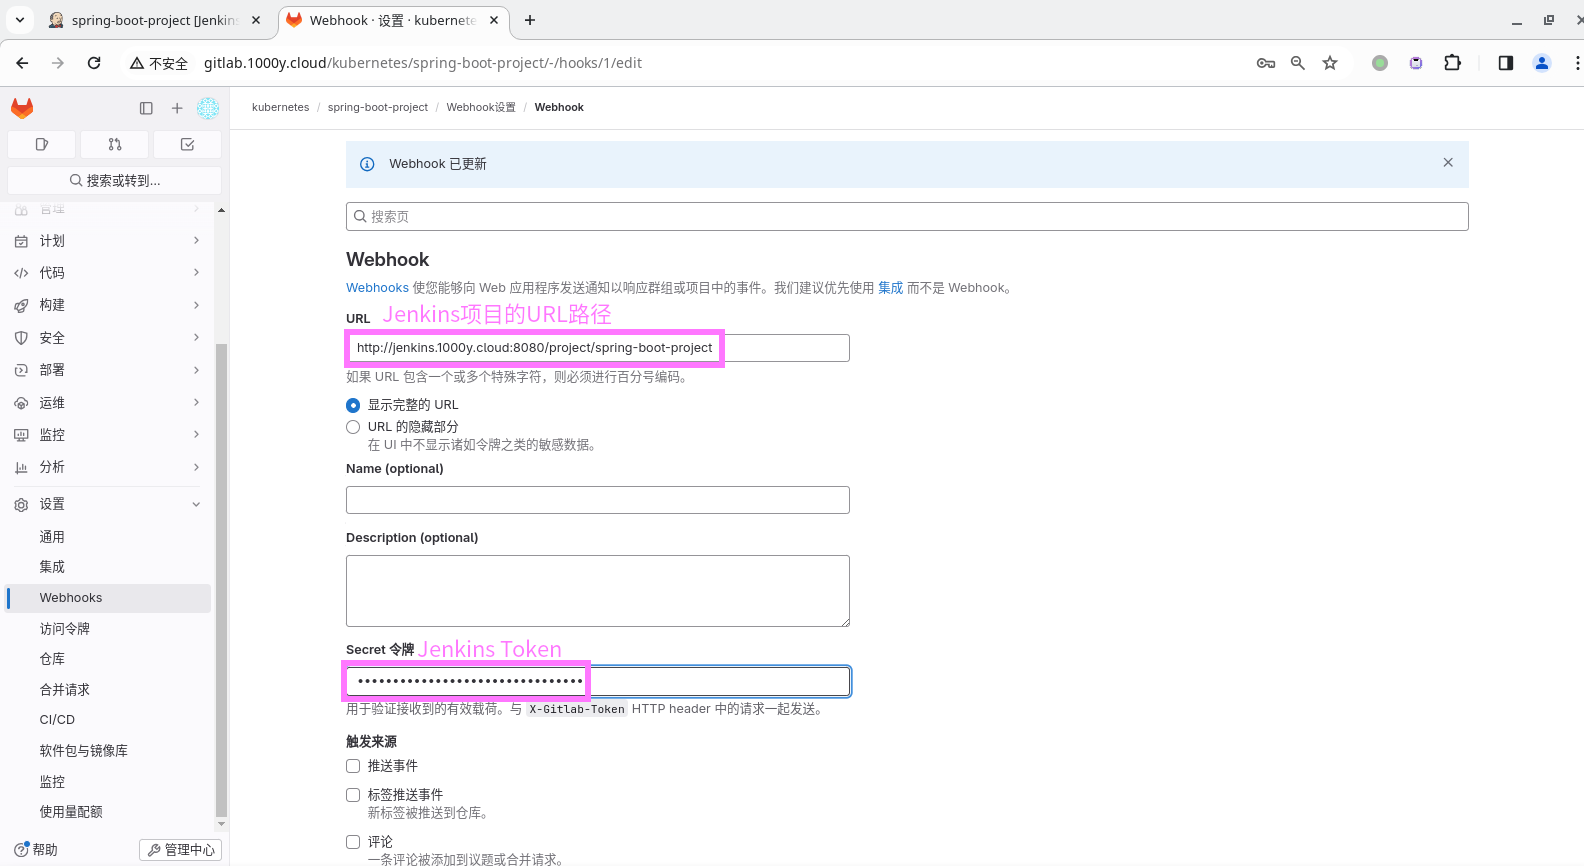Open the password key icon in address bar
The width and height of the screenshot is (1584, 866).
point(1266,63)
